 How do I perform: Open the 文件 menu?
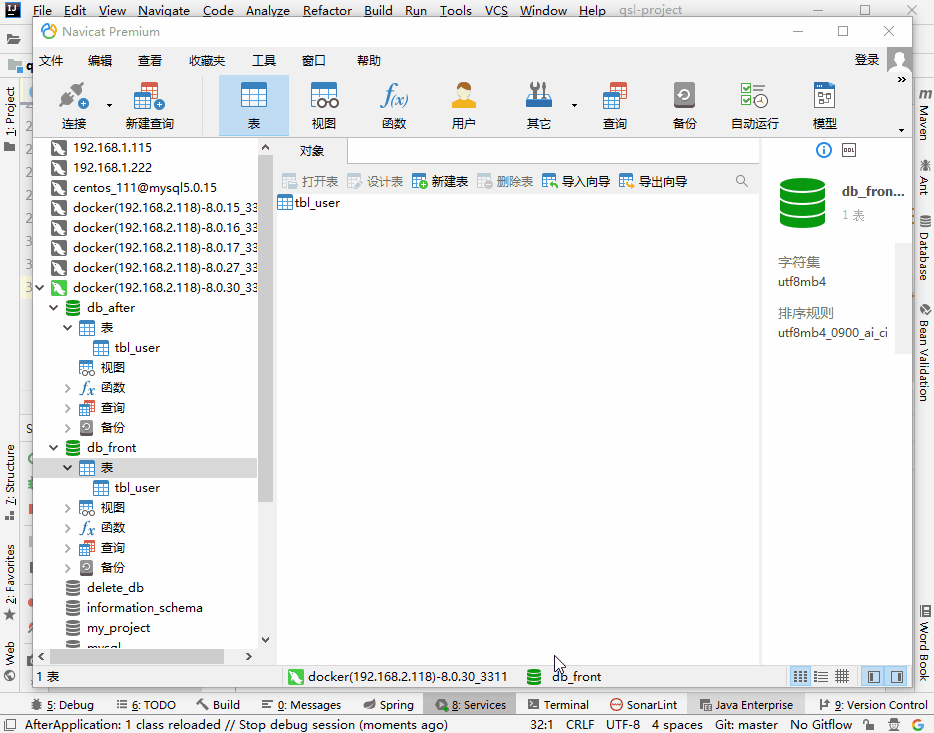pos(51,60)
